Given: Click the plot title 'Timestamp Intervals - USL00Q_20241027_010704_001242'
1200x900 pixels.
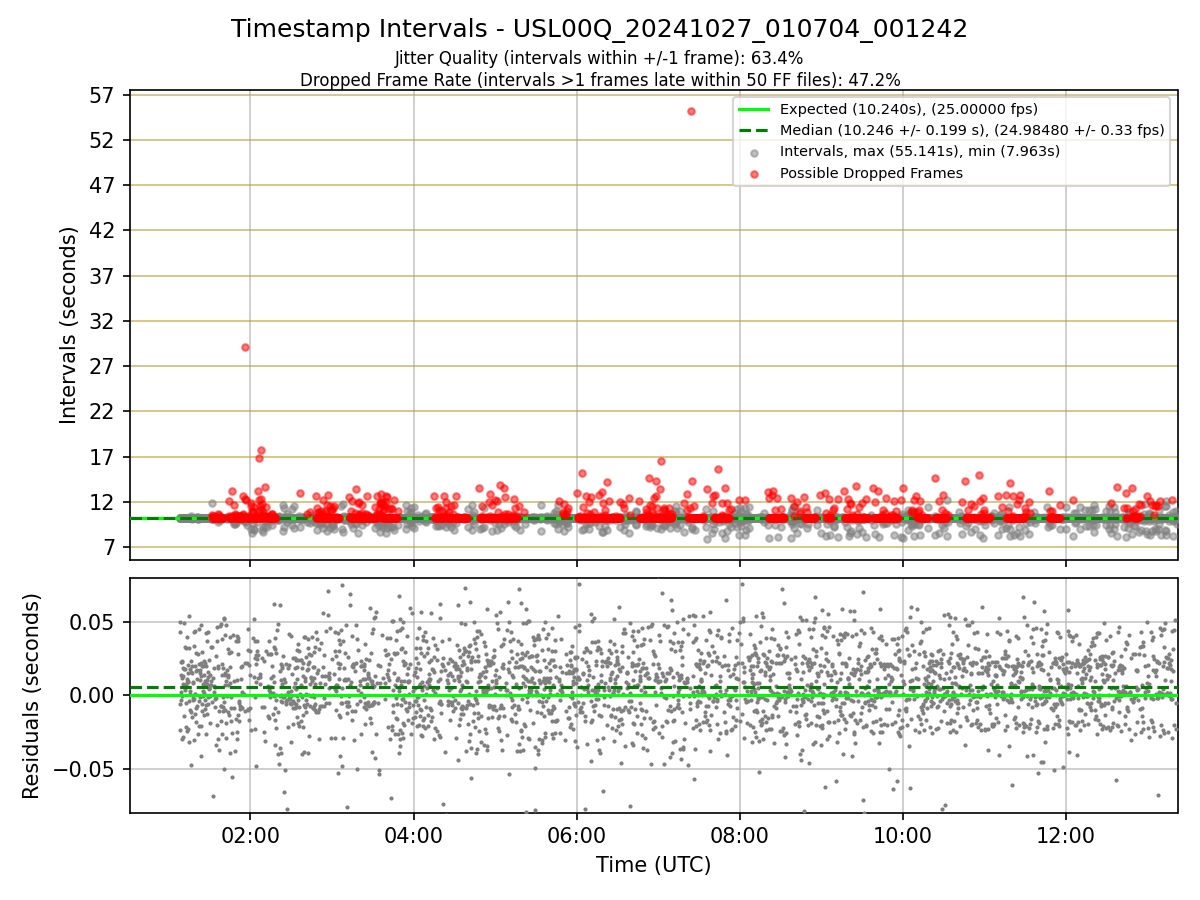Looking at the screenshot, I should [599, 29].
